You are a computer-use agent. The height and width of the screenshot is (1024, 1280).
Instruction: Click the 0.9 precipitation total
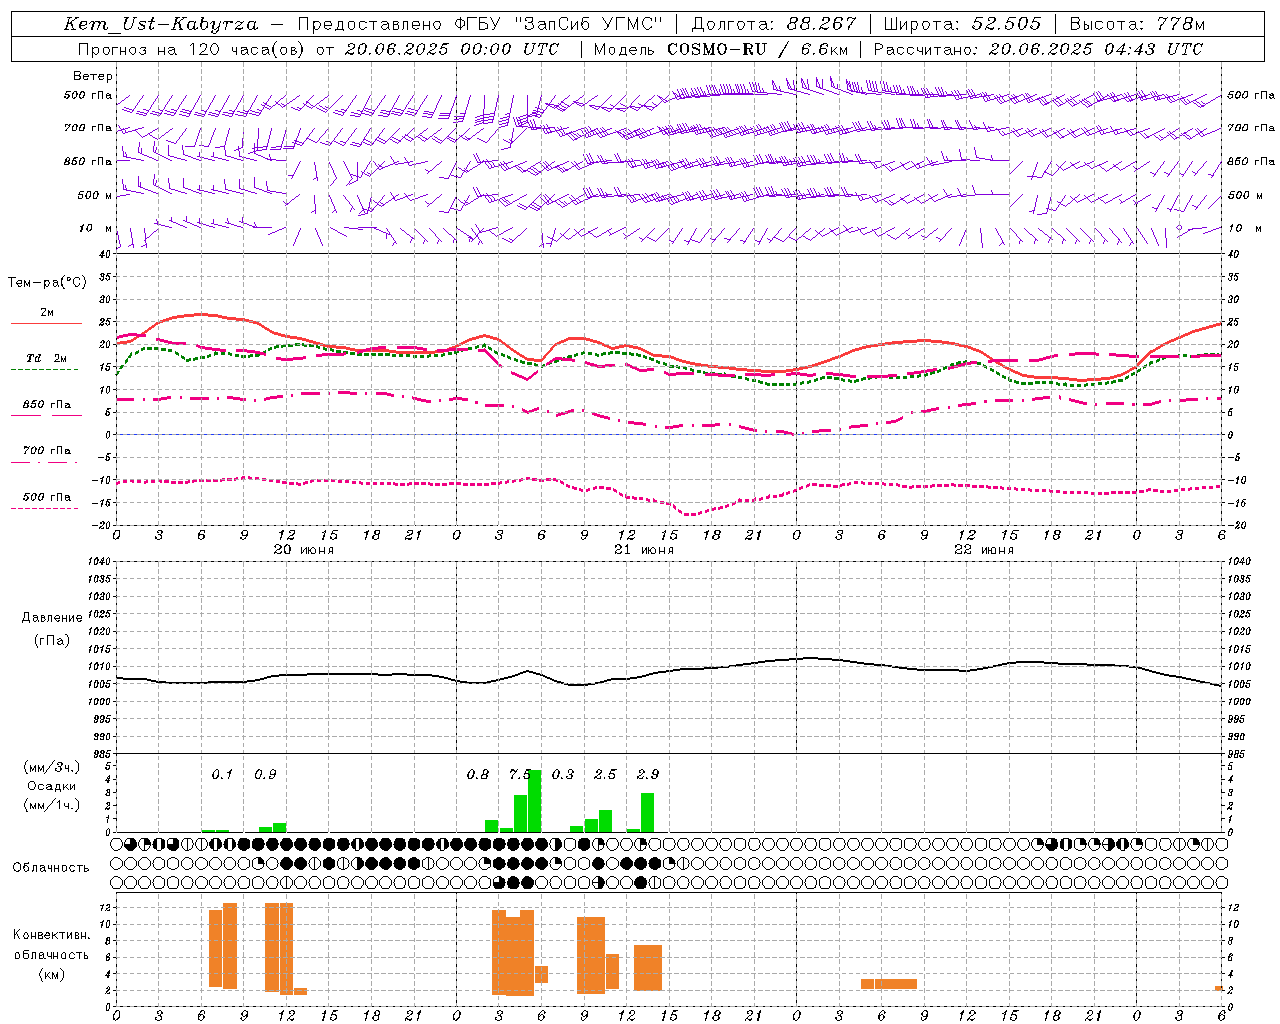point(265,774)
